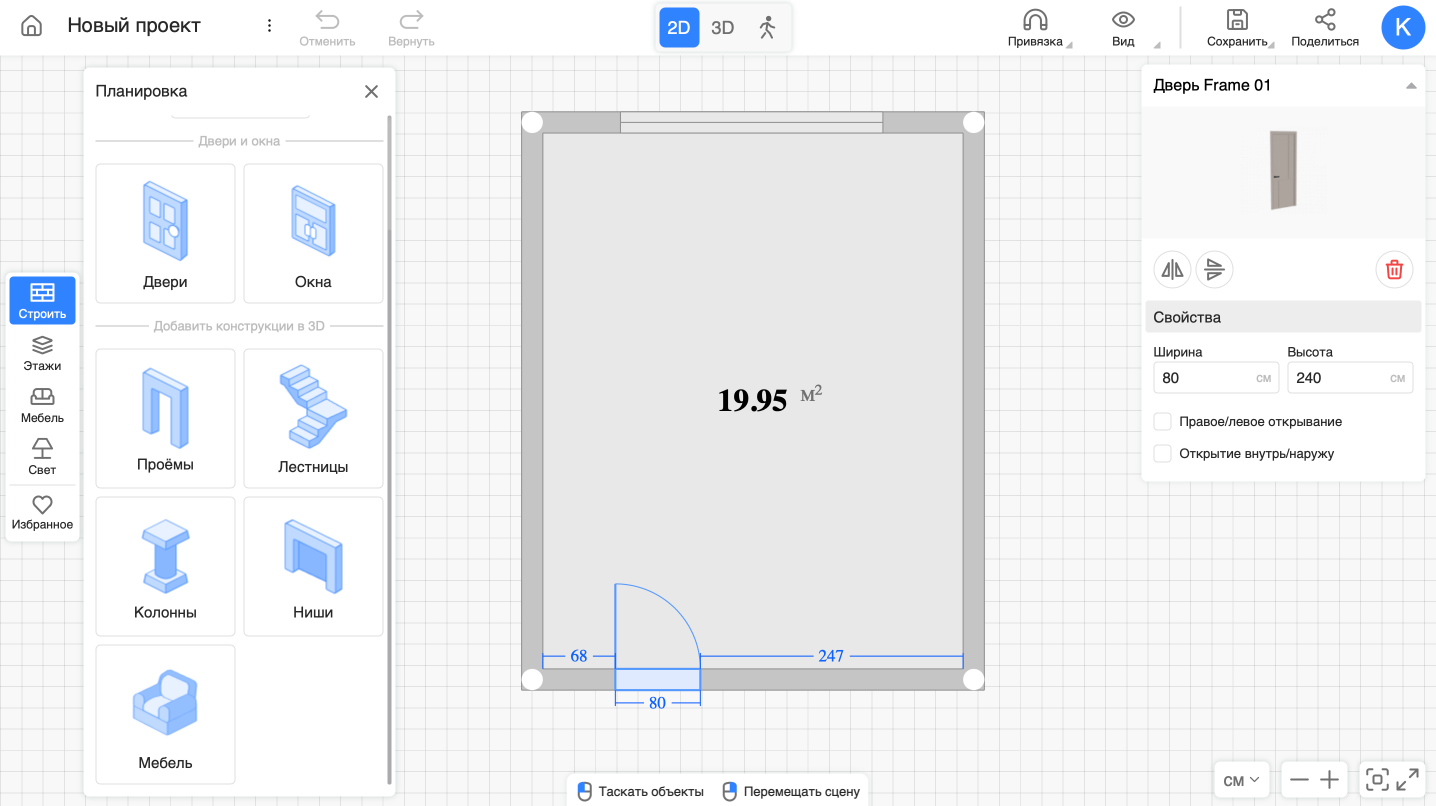Undo the last action with Отменить
The image size is (1436, 806).
(x=327, y=28)
